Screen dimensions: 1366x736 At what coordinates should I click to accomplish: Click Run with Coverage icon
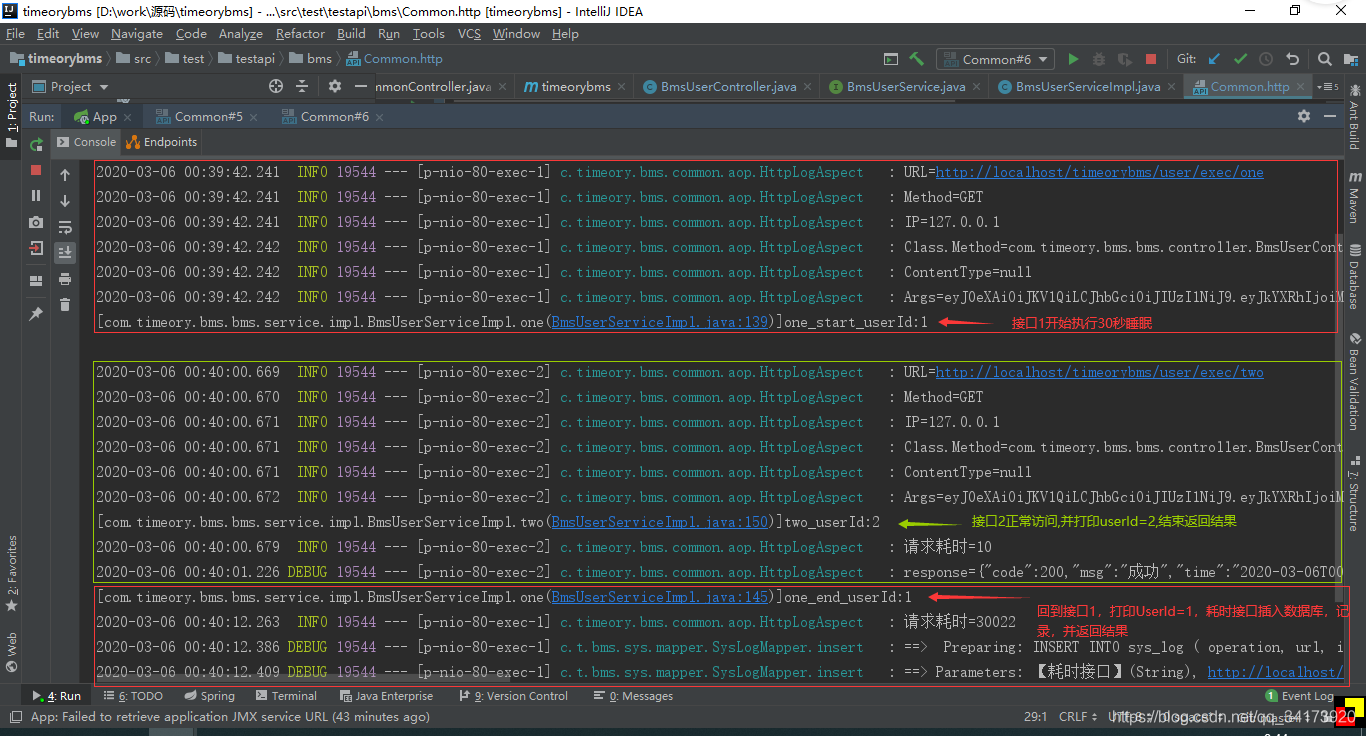pyautogui.click(x=1125, y=59)
